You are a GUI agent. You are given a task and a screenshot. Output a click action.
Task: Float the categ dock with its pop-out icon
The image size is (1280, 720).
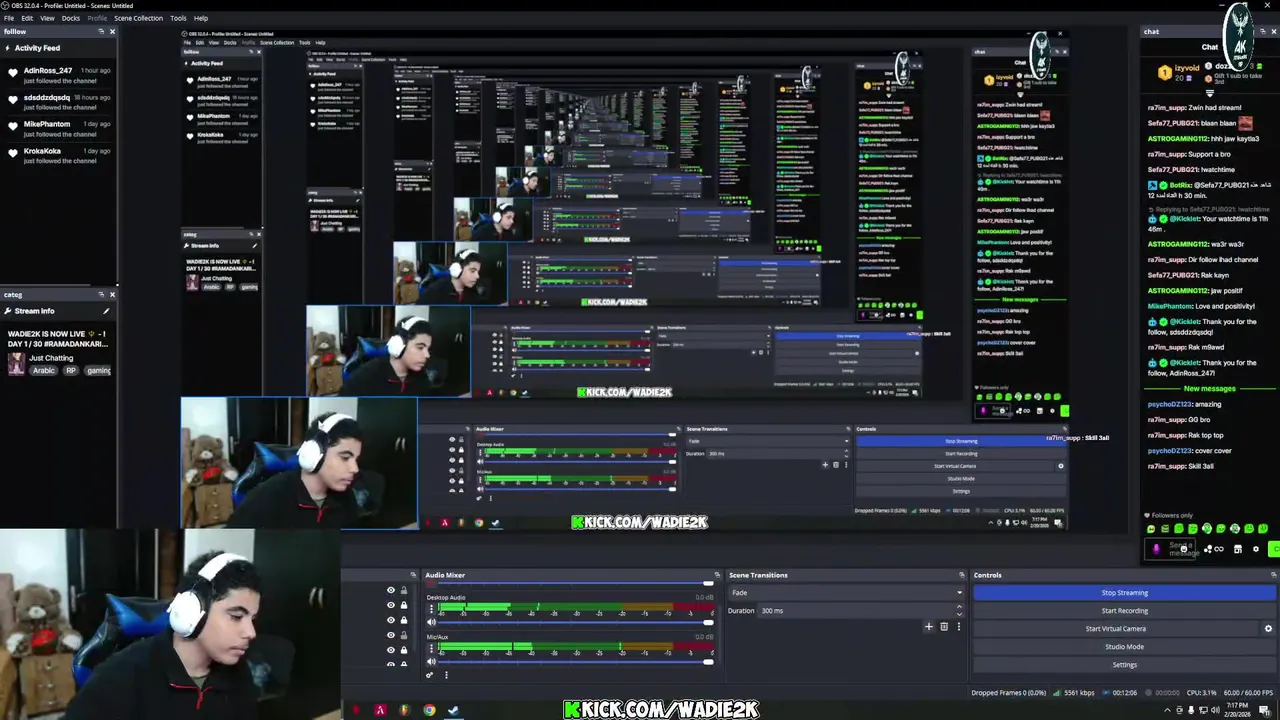[101, 294]
